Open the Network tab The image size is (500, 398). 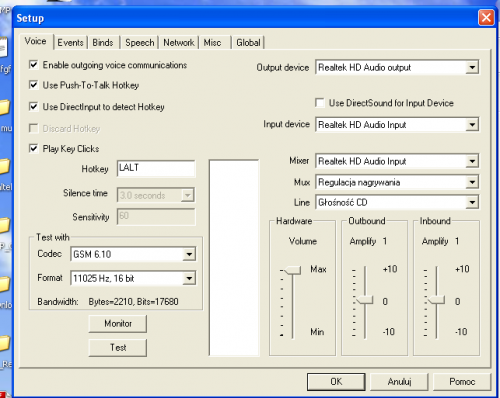coord(179,43)
